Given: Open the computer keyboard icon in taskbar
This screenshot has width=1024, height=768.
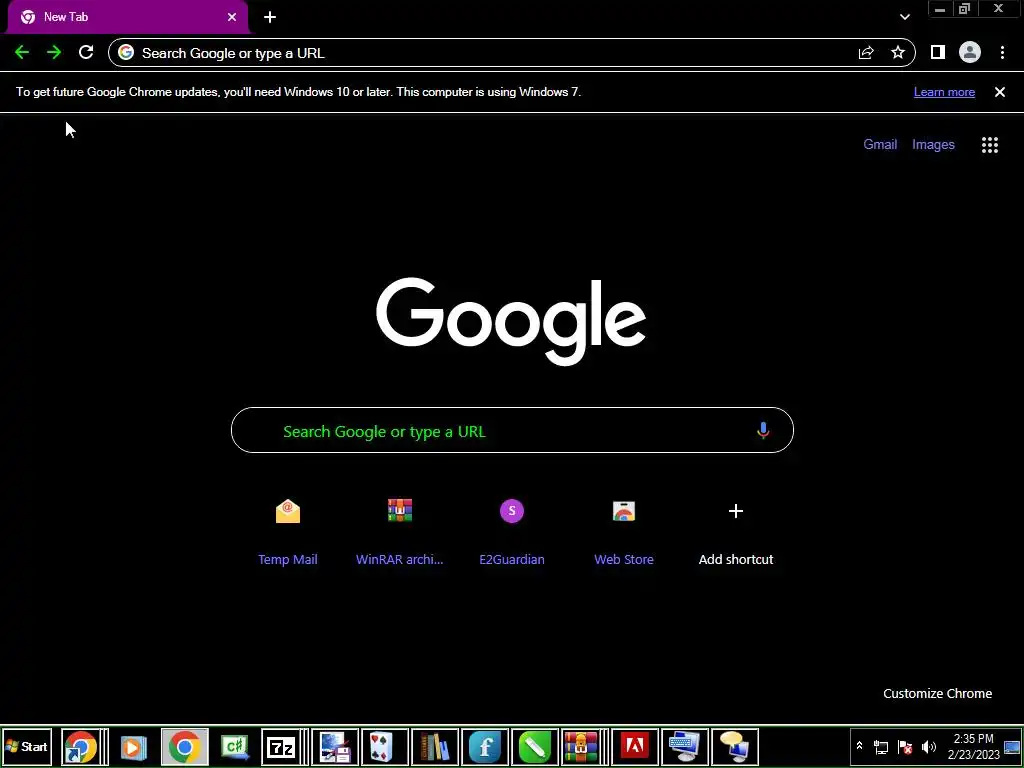Looking at the screenshot, I should [684, 746].
